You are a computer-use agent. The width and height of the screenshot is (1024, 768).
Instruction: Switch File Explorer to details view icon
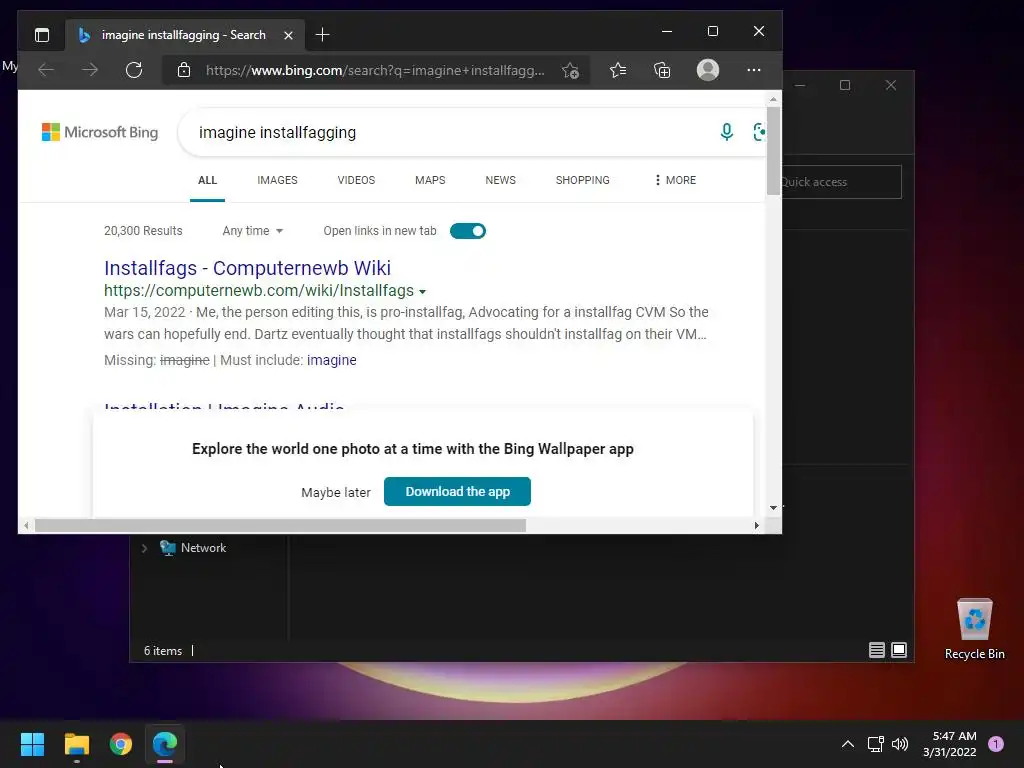click(877, 650)
